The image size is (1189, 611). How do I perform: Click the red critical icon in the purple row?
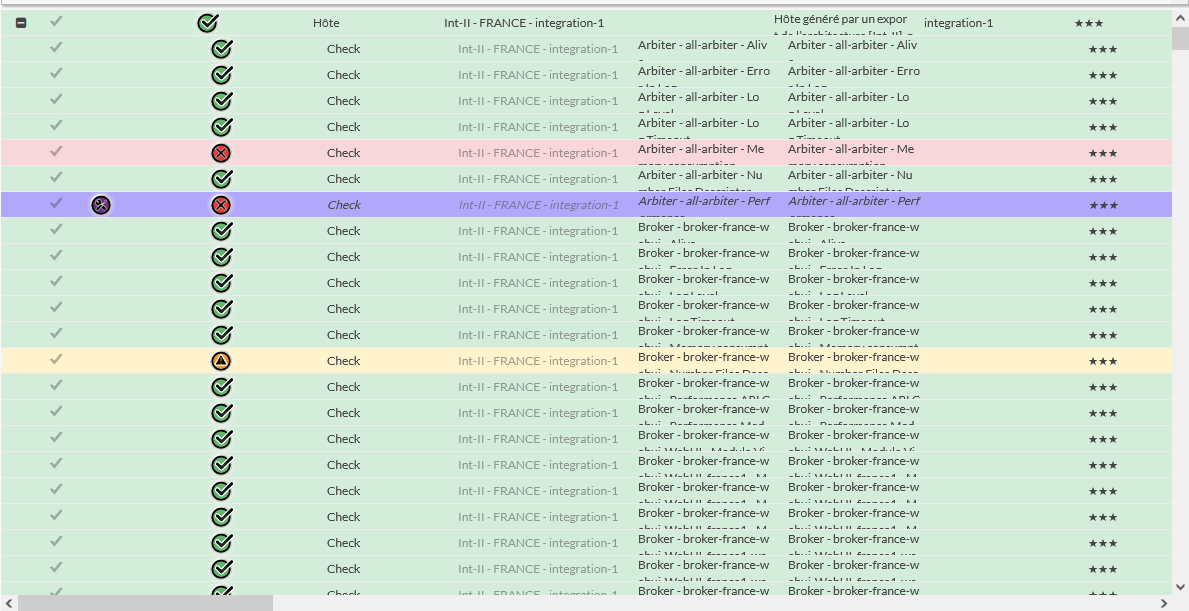(x=221, y=205)
